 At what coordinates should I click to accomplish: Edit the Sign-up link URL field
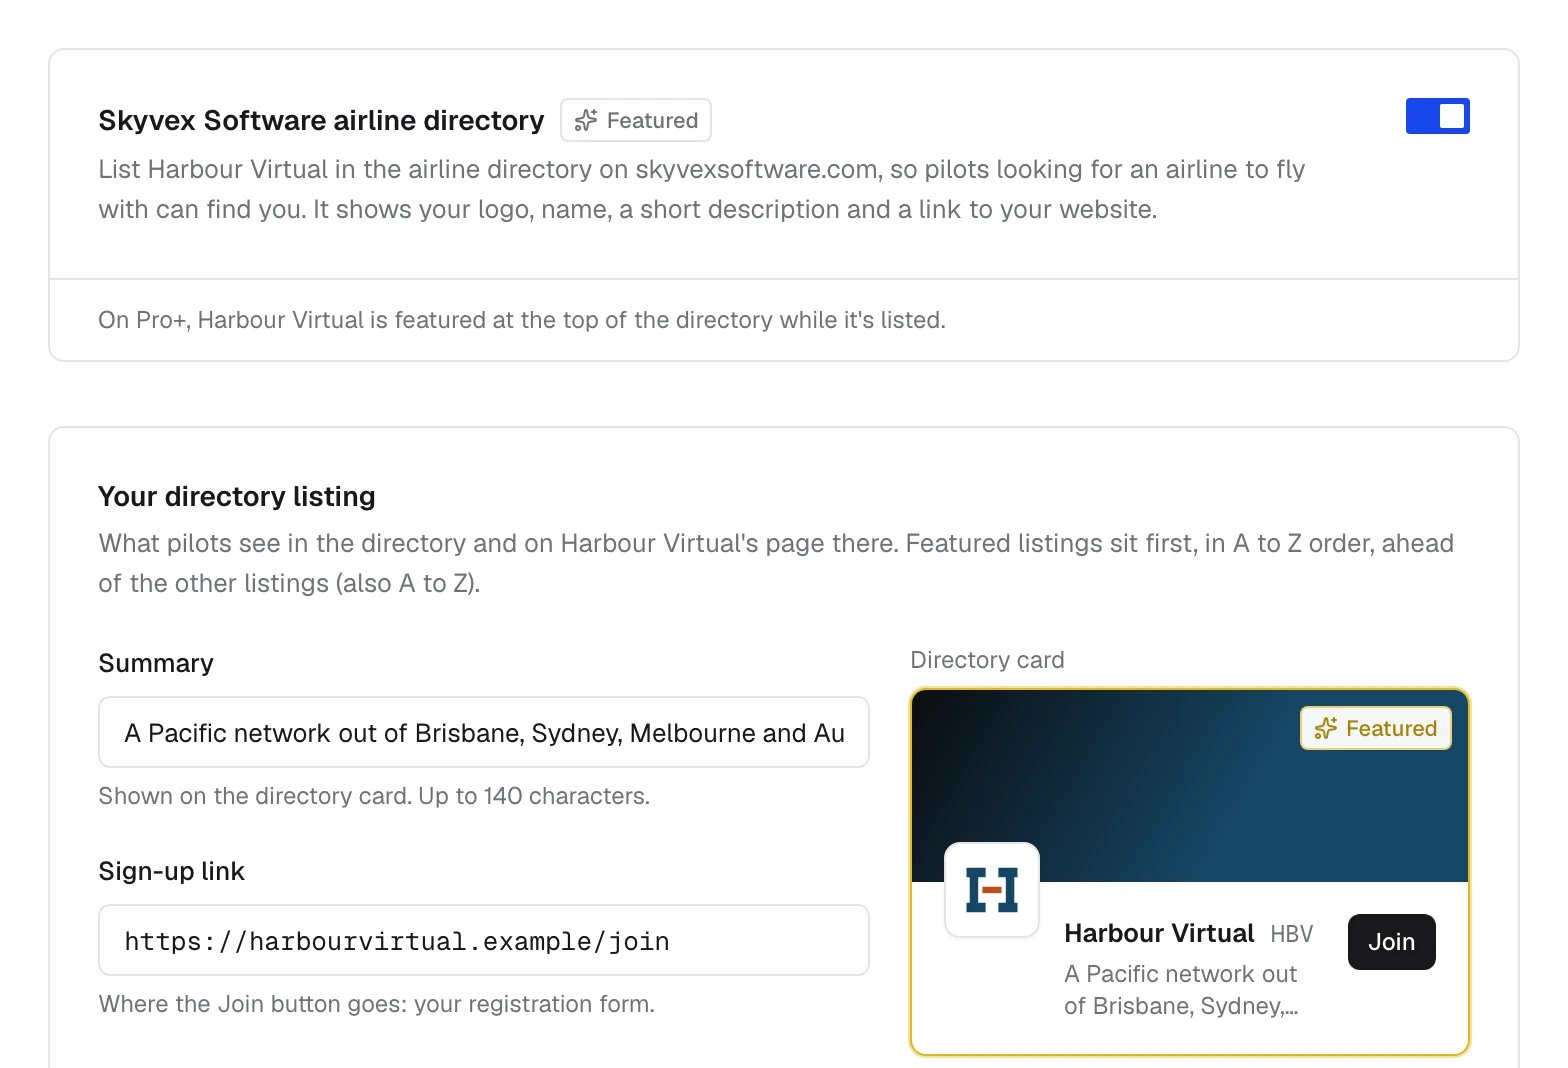click(x=484, y=940)
